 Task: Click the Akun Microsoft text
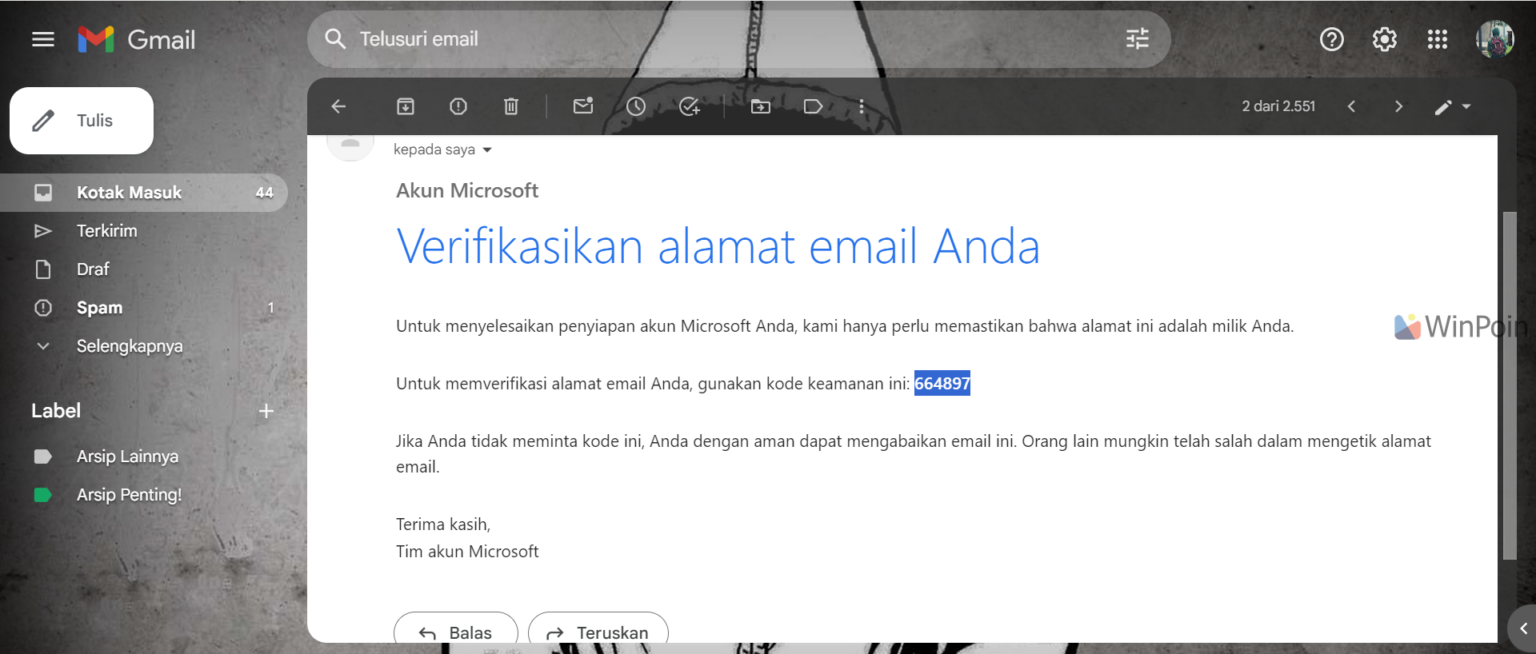coord(467,190)
